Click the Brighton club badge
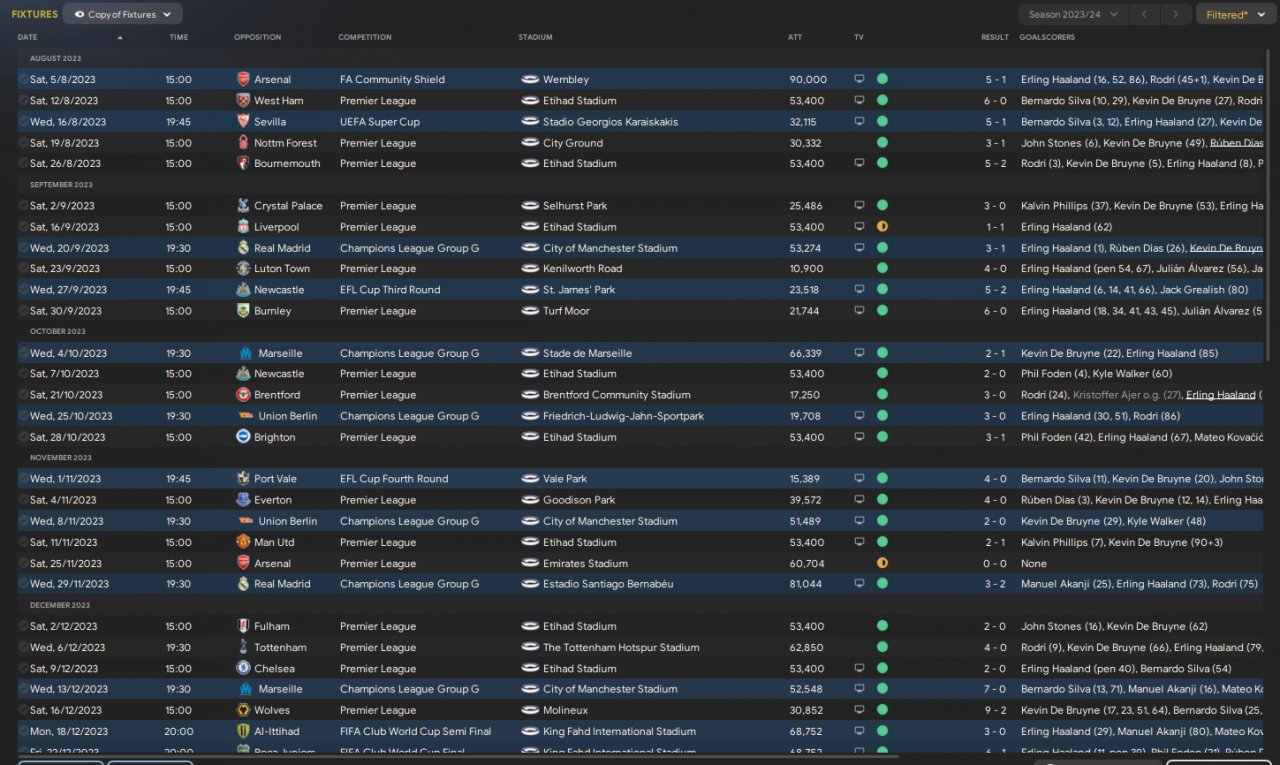 click(x=243, y=437)
